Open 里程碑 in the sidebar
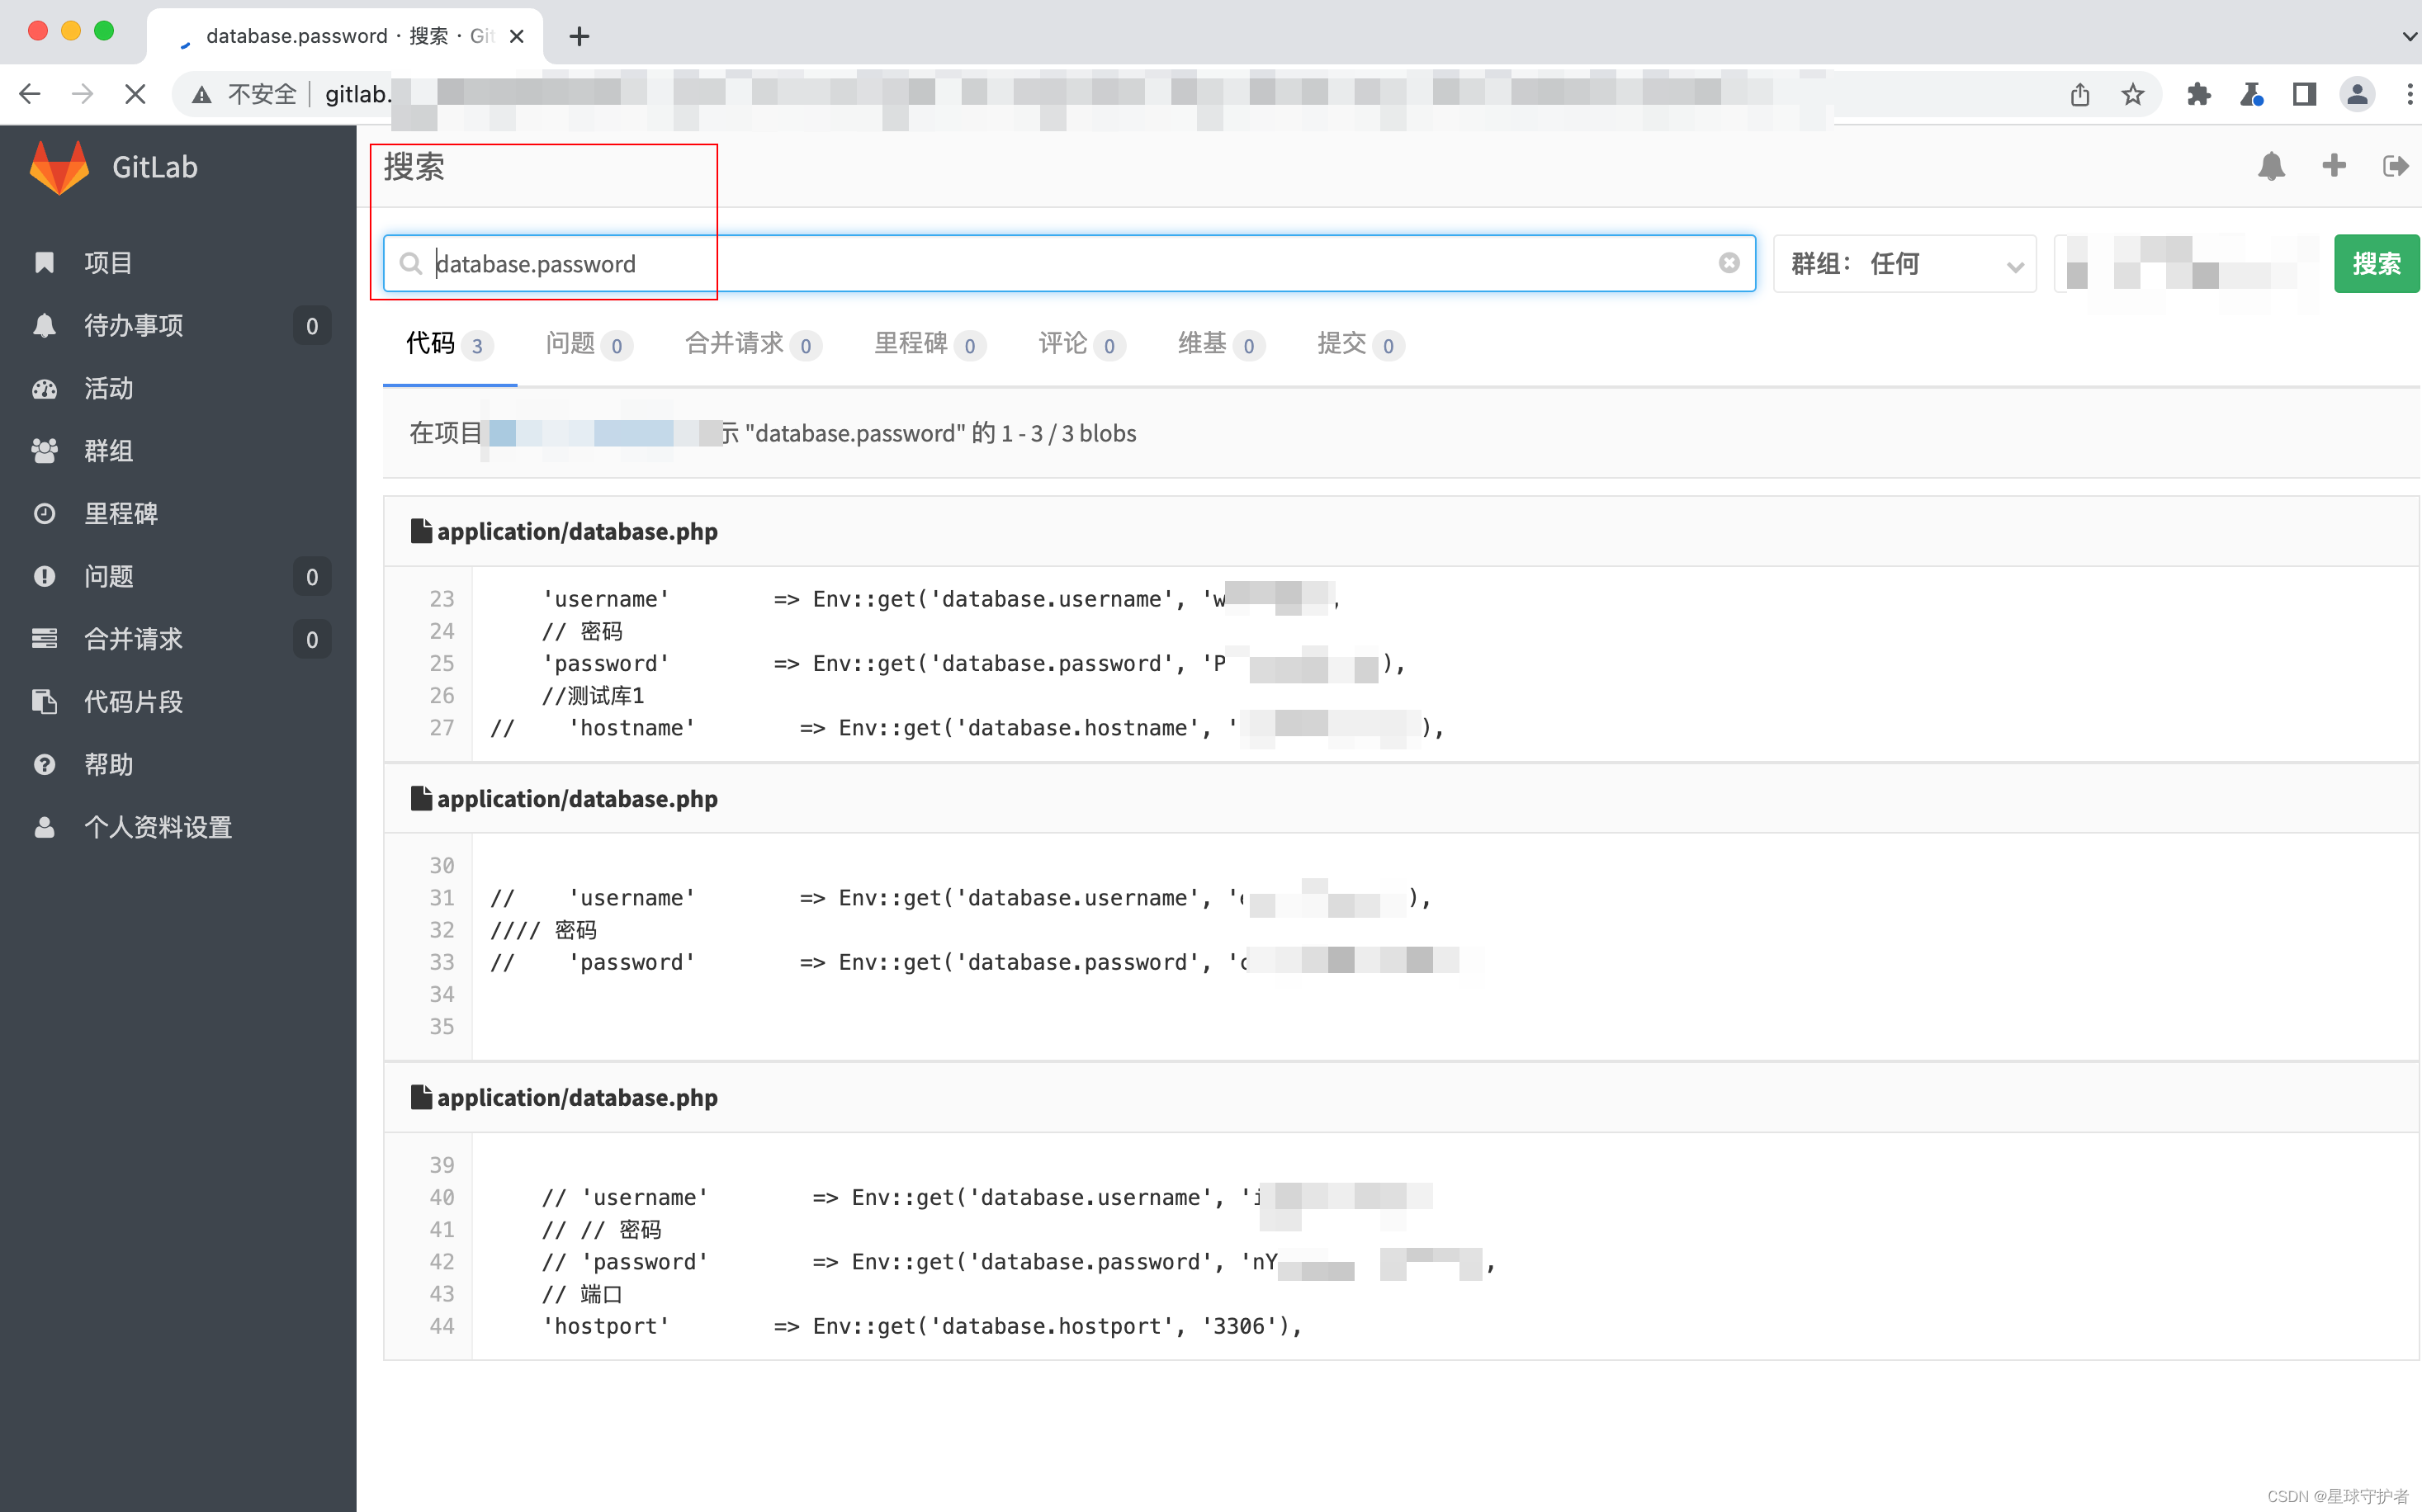 pyautogui.click(x=121, y=513)
